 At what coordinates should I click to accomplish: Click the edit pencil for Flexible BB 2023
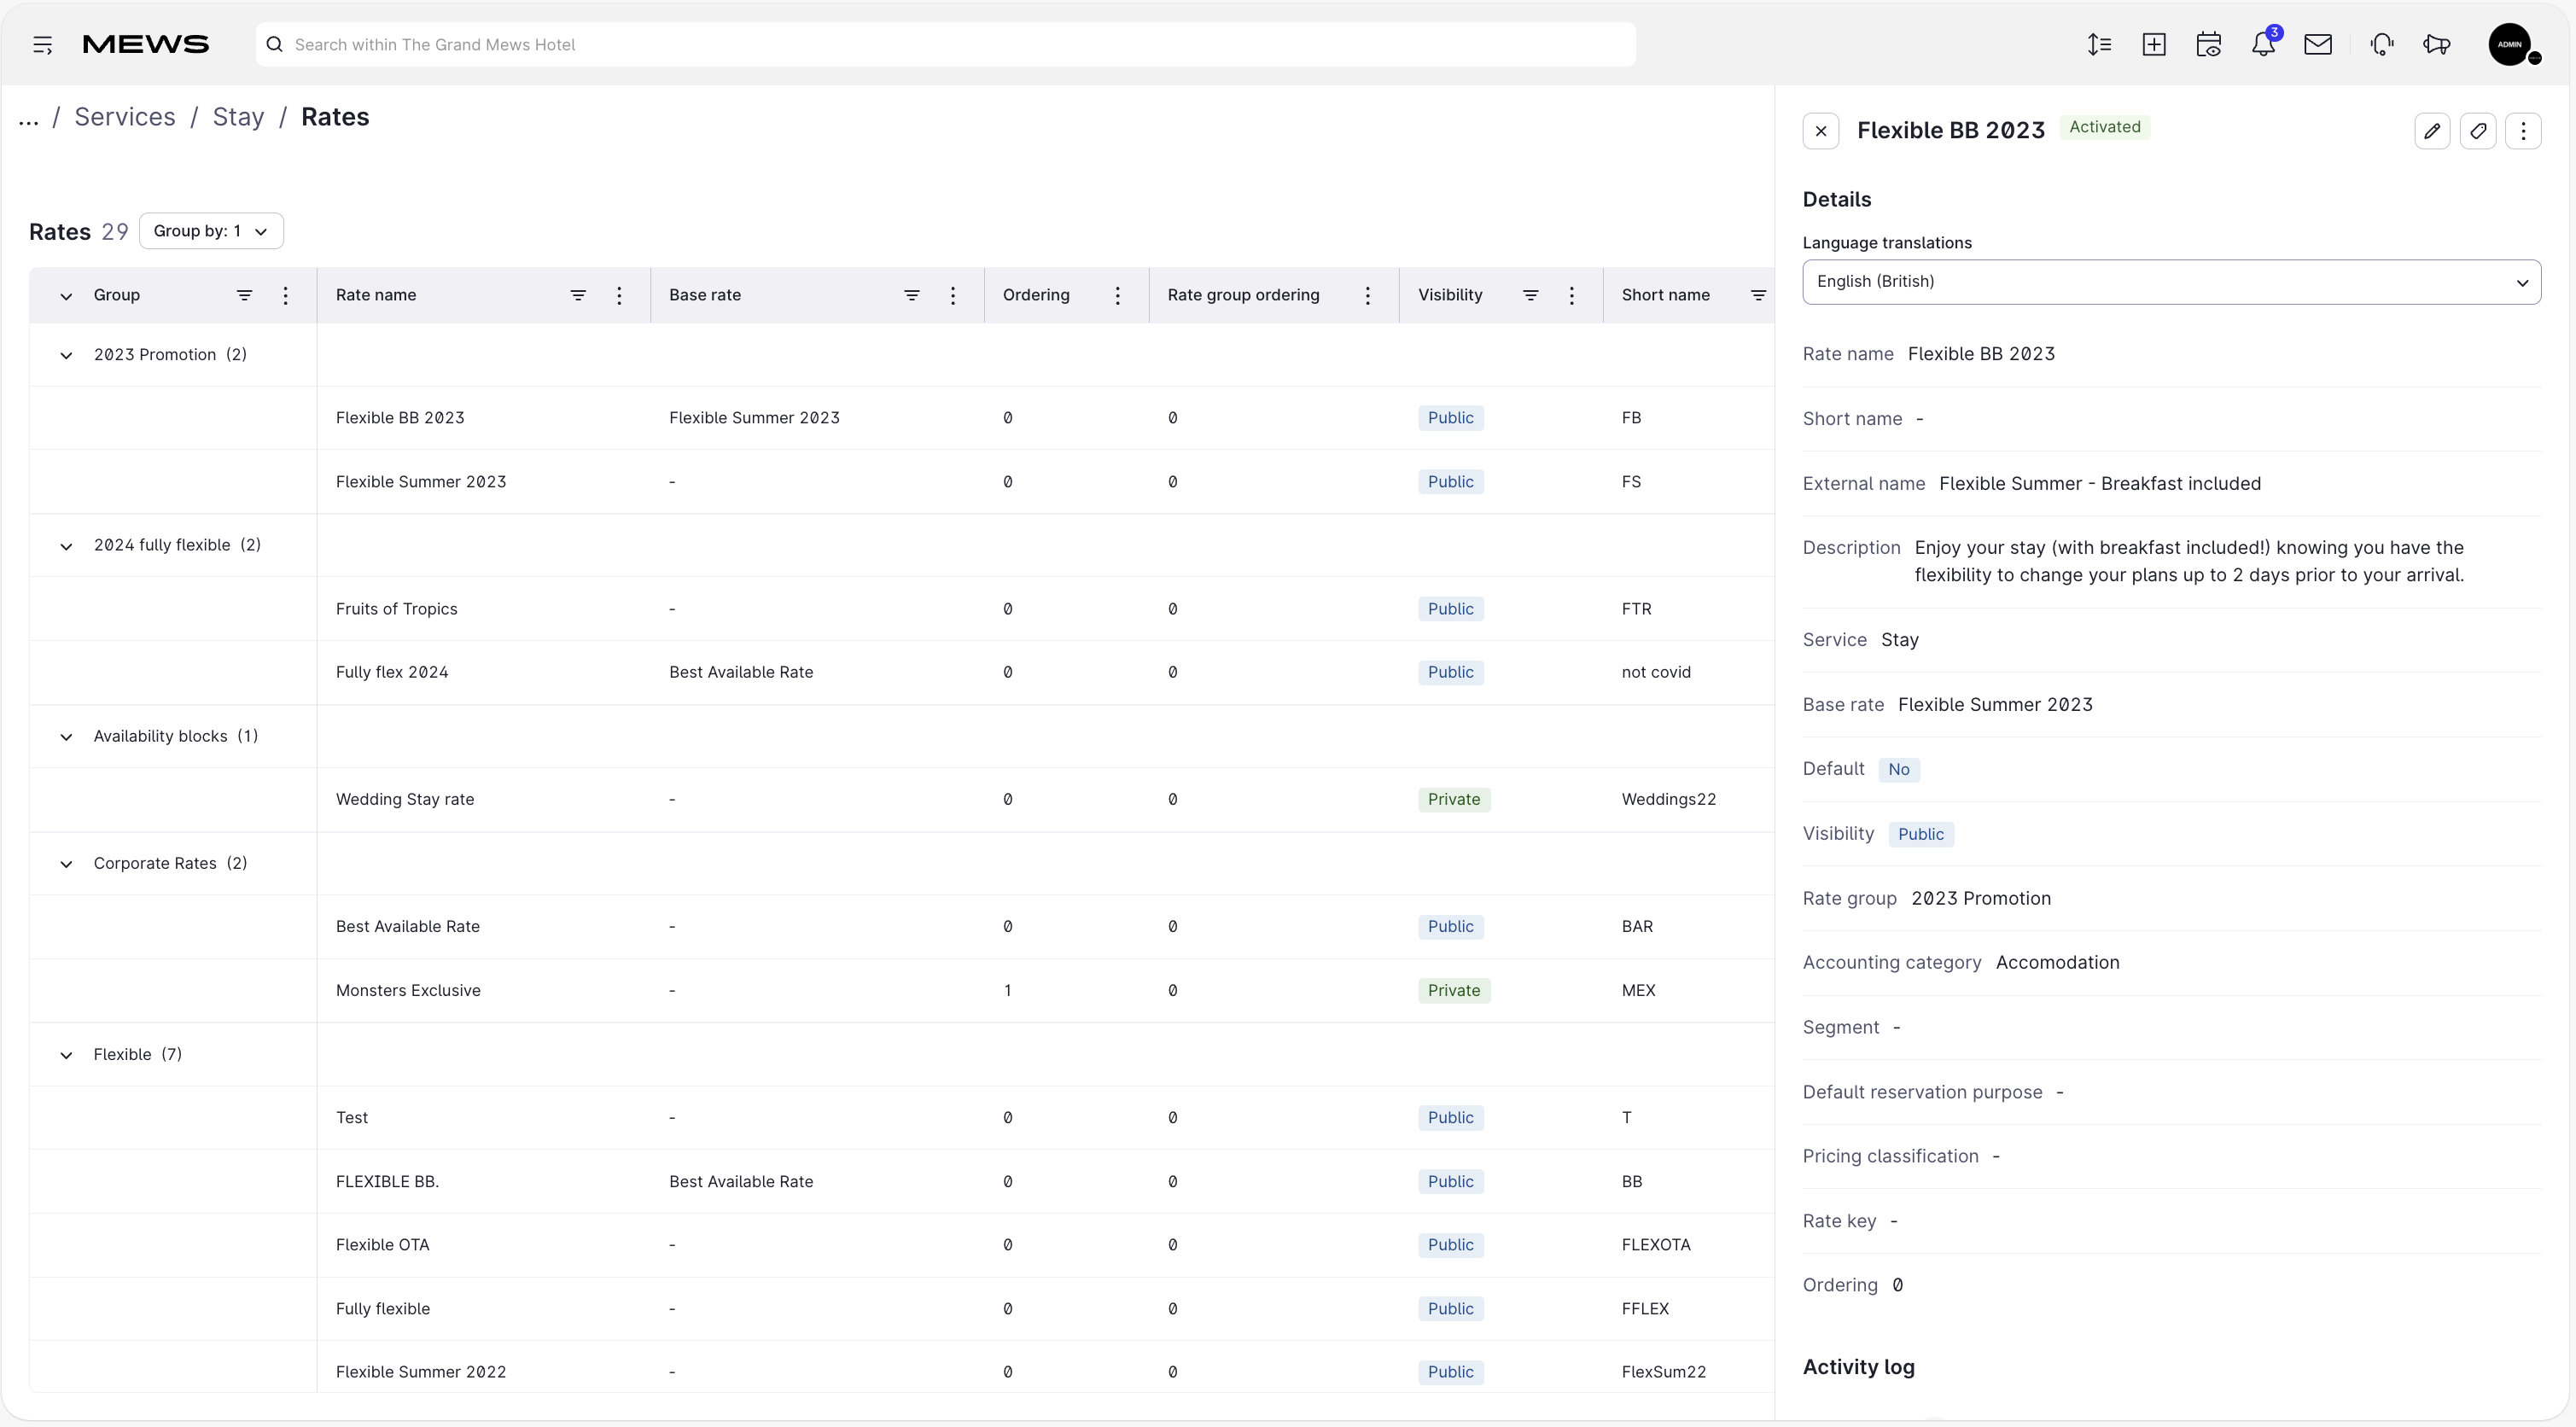[2432, 131]
